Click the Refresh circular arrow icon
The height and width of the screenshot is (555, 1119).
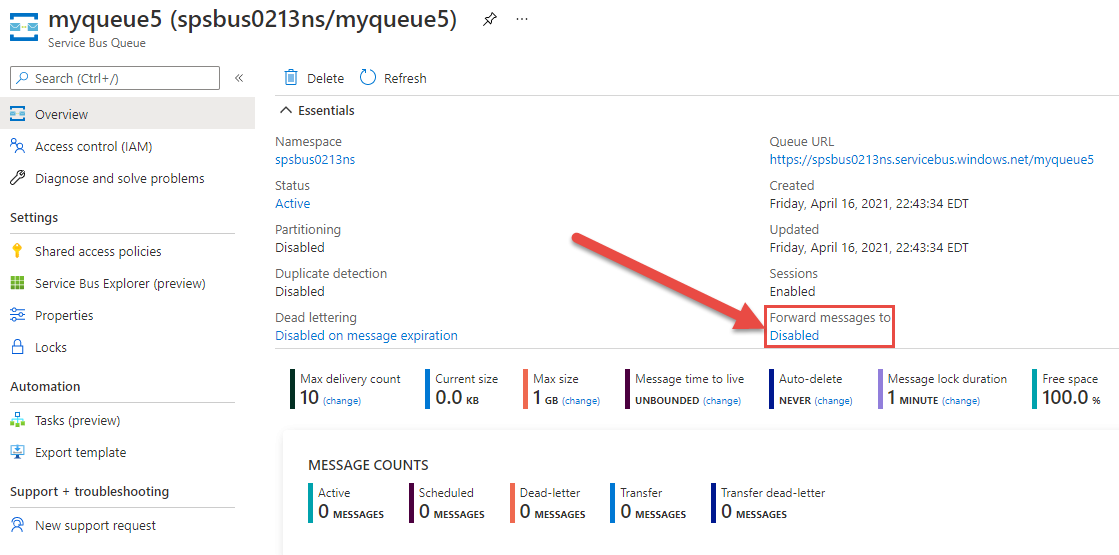point(368,78)
